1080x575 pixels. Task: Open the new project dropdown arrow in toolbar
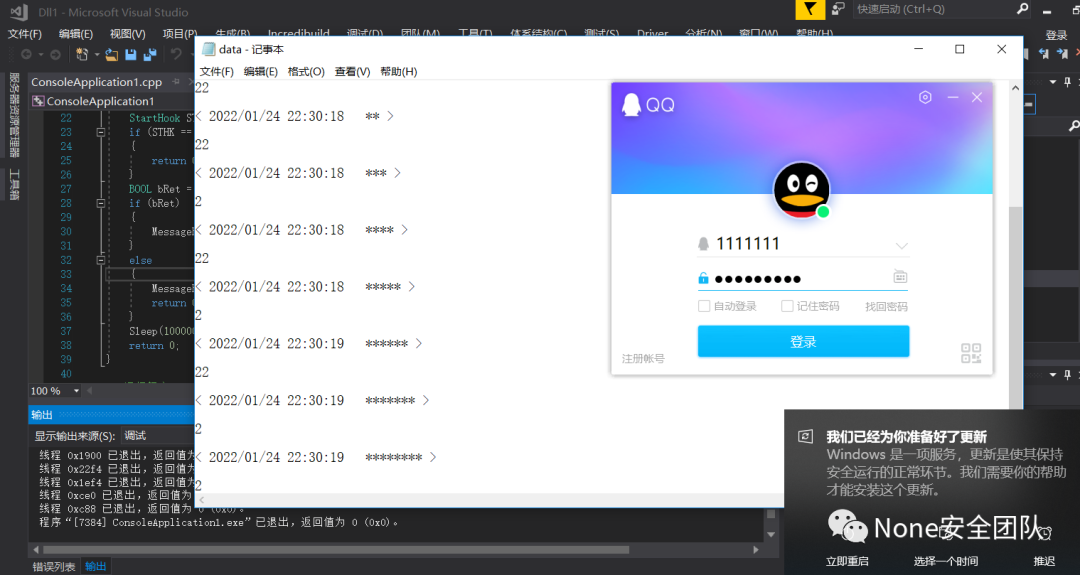pyautogui.click(x=96, y=54)
